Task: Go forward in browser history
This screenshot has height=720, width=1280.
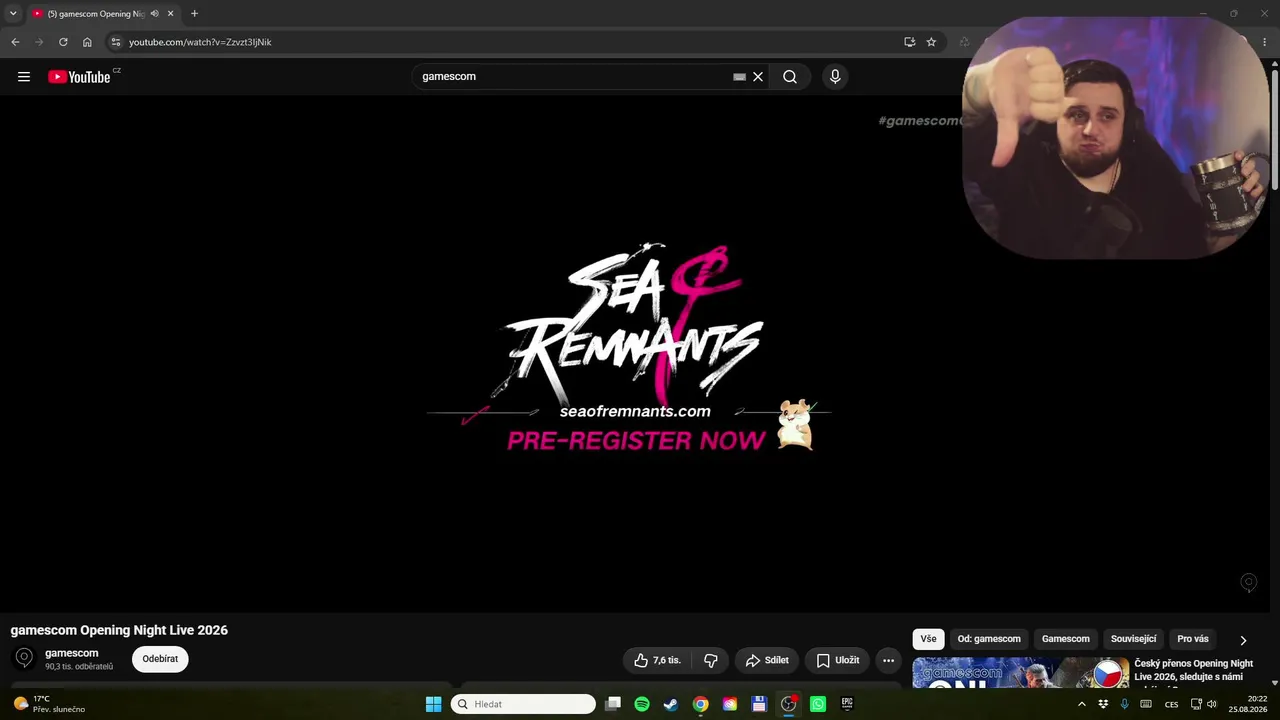Action: [x=39, y=42]
